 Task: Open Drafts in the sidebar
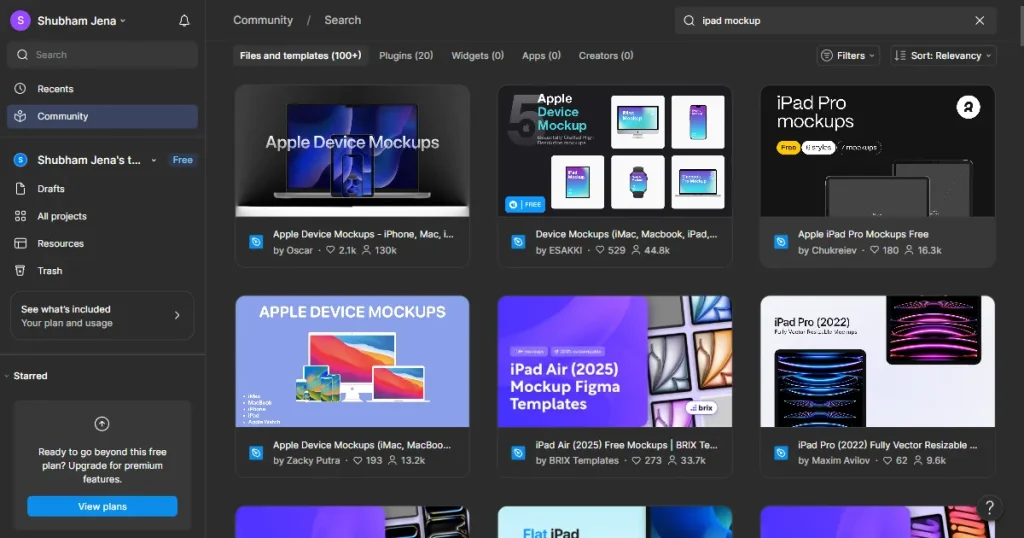(103, 189)
